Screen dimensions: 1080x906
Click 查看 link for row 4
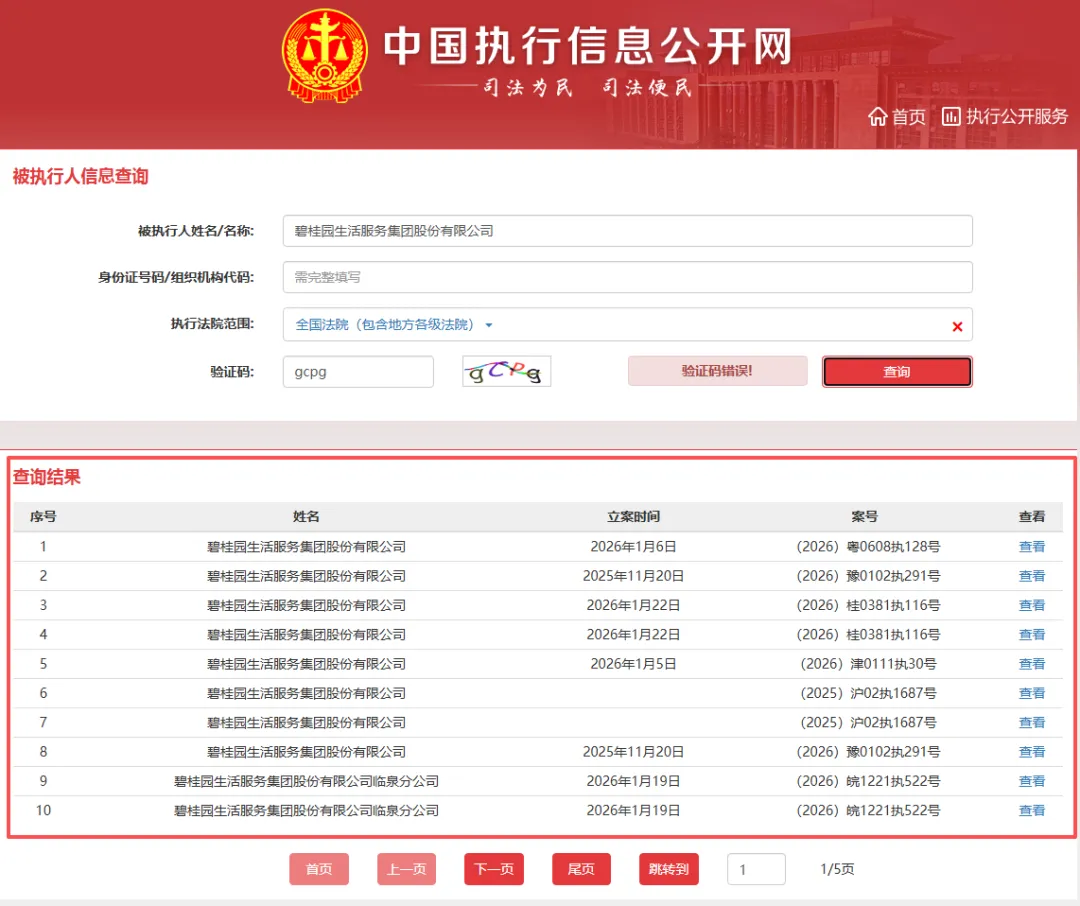(x=1032, y=635)
